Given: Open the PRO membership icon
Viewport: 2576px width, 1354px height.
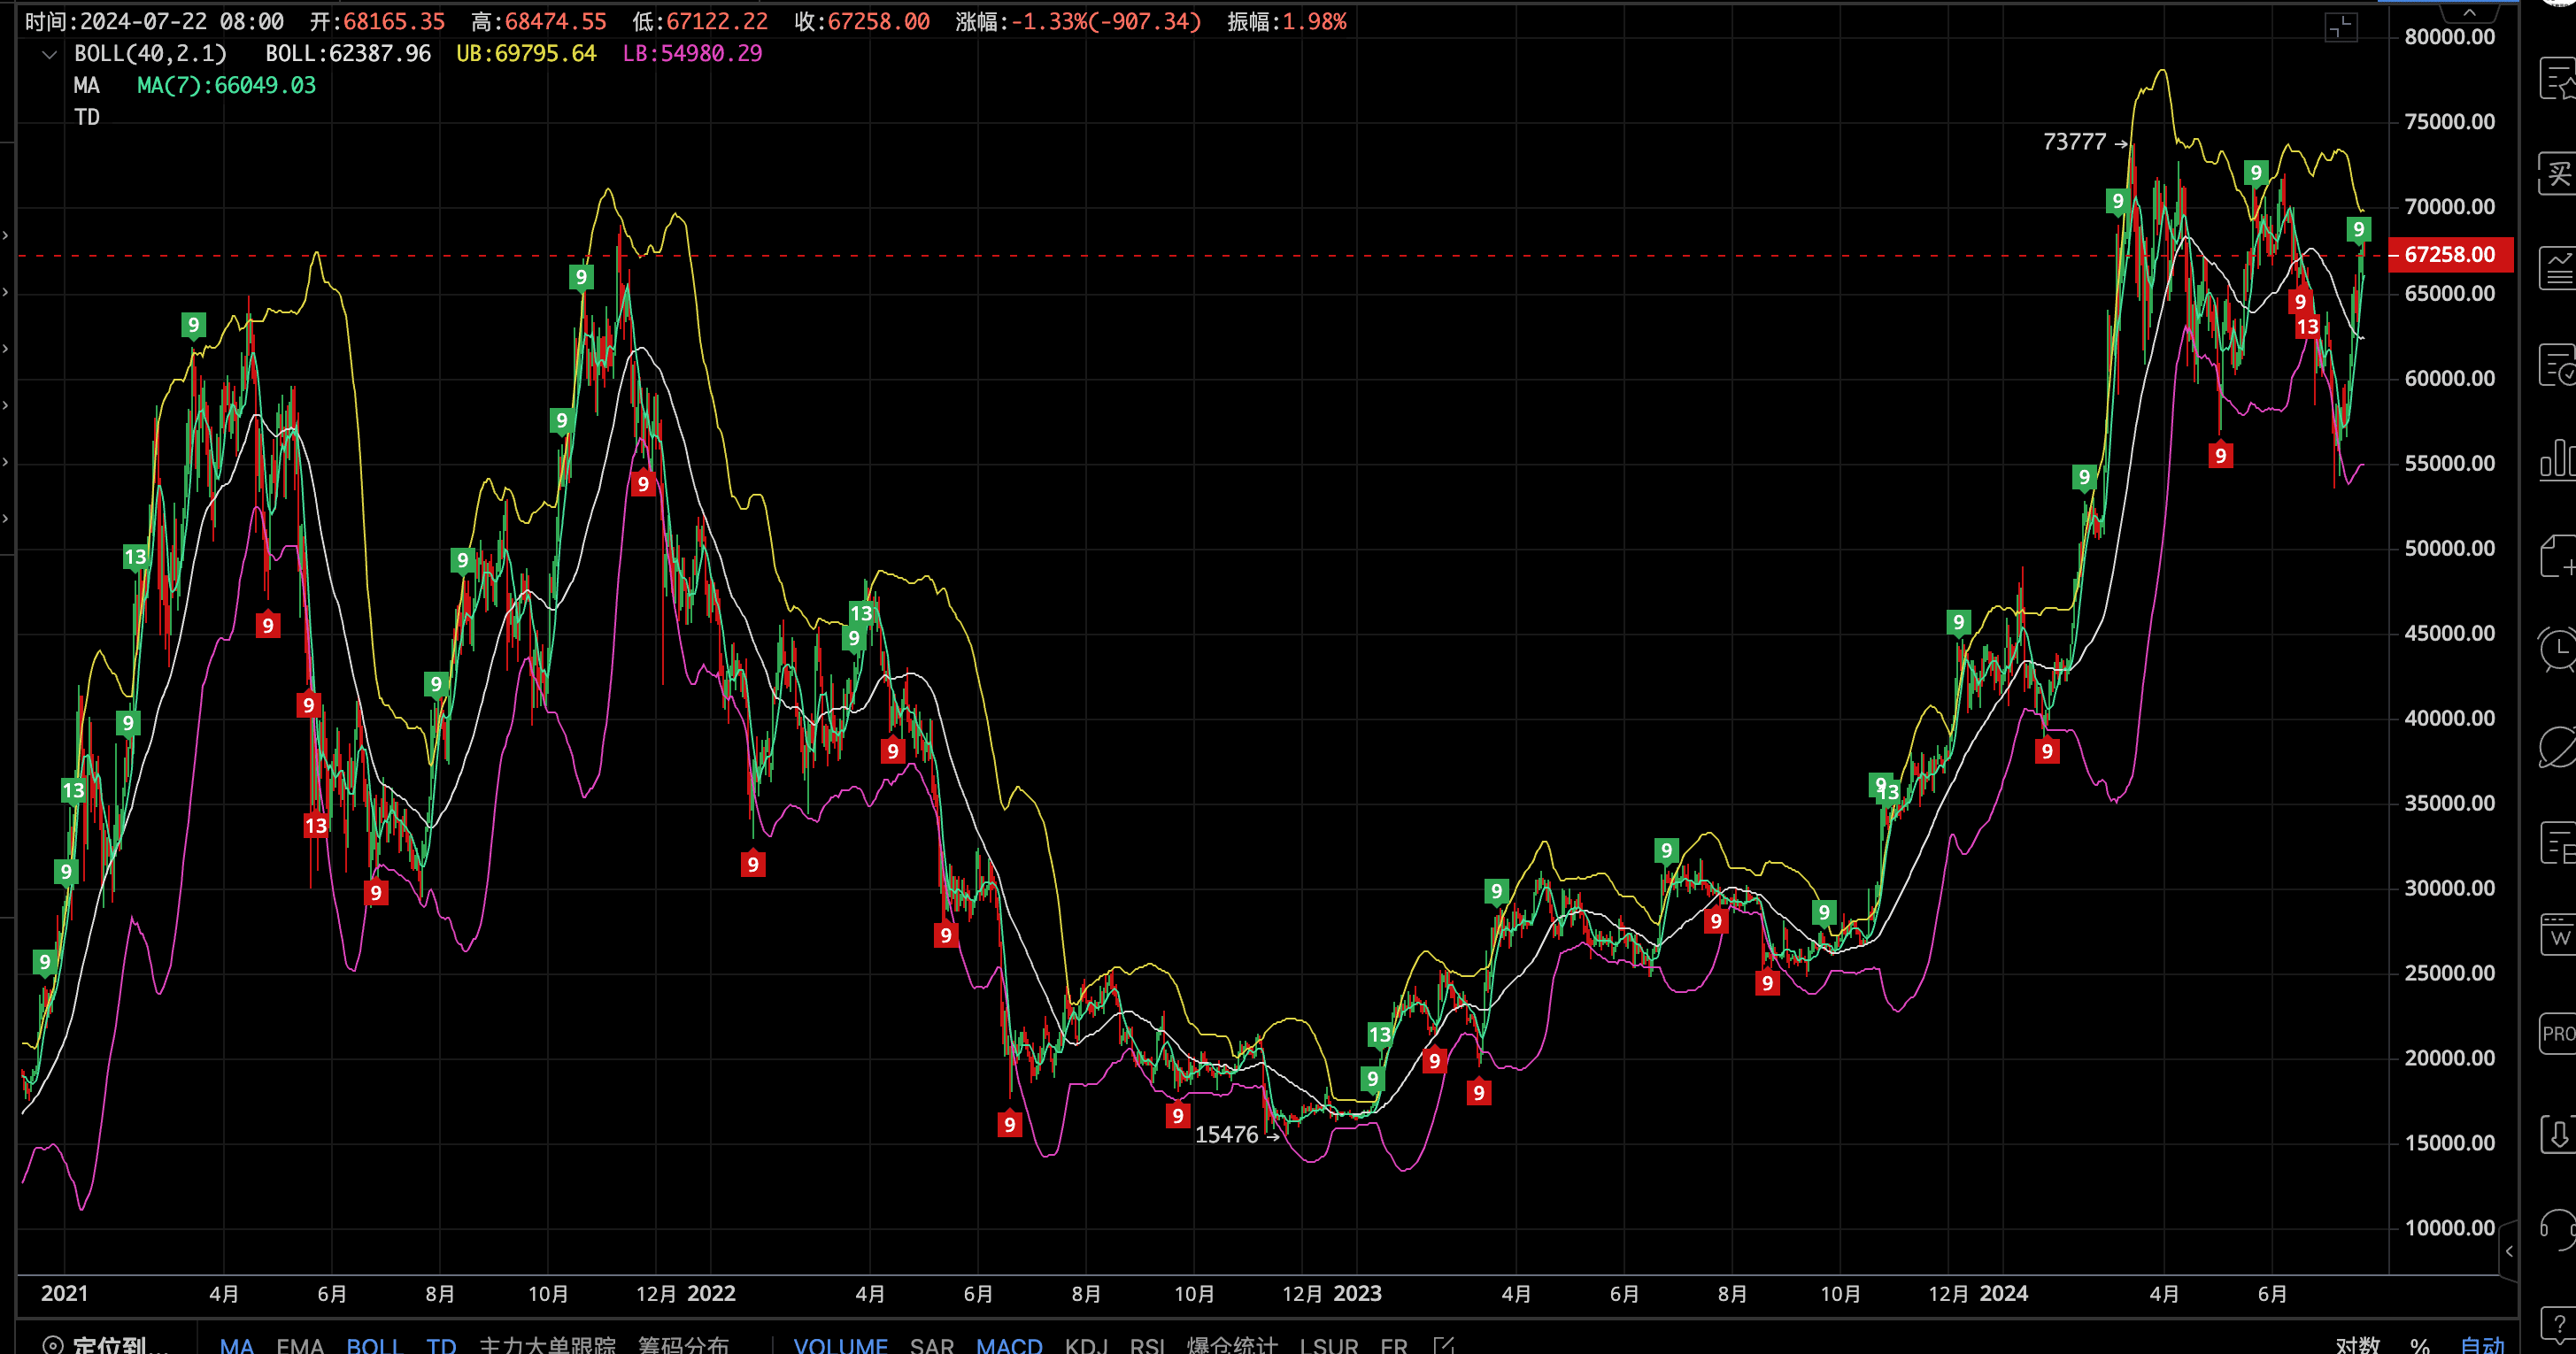Looking at the screenshot, I should click(x=2558, y=1033).
